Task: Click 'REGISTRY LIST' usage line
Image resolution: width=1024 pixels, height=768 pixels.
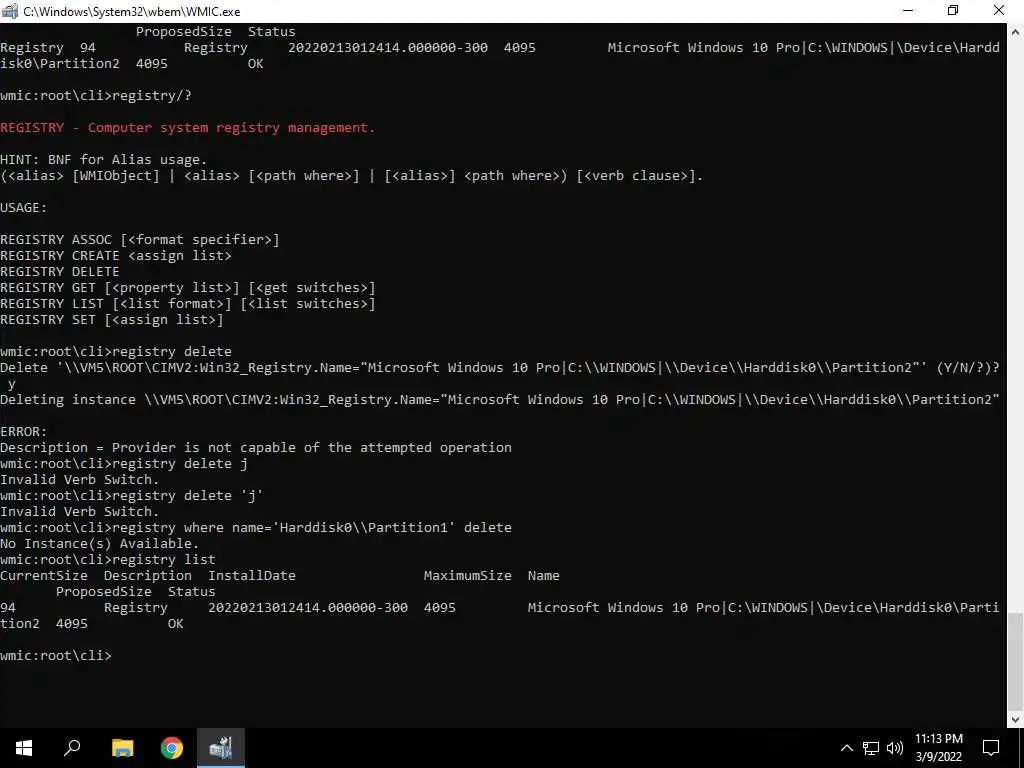Action: pos(187,304)
